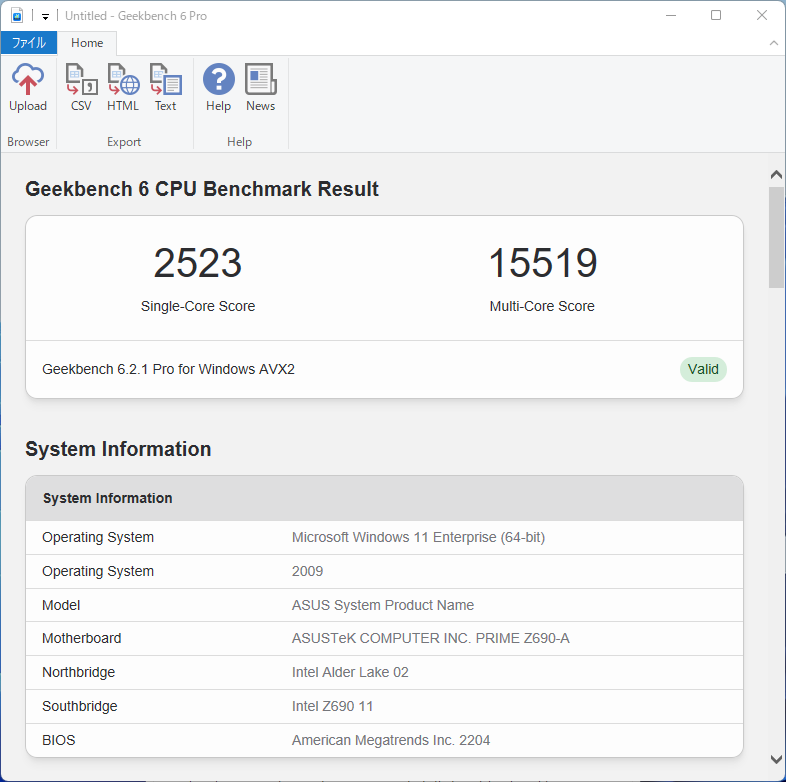Click the Geekbench app icon in the title bar

click(17, 16)
